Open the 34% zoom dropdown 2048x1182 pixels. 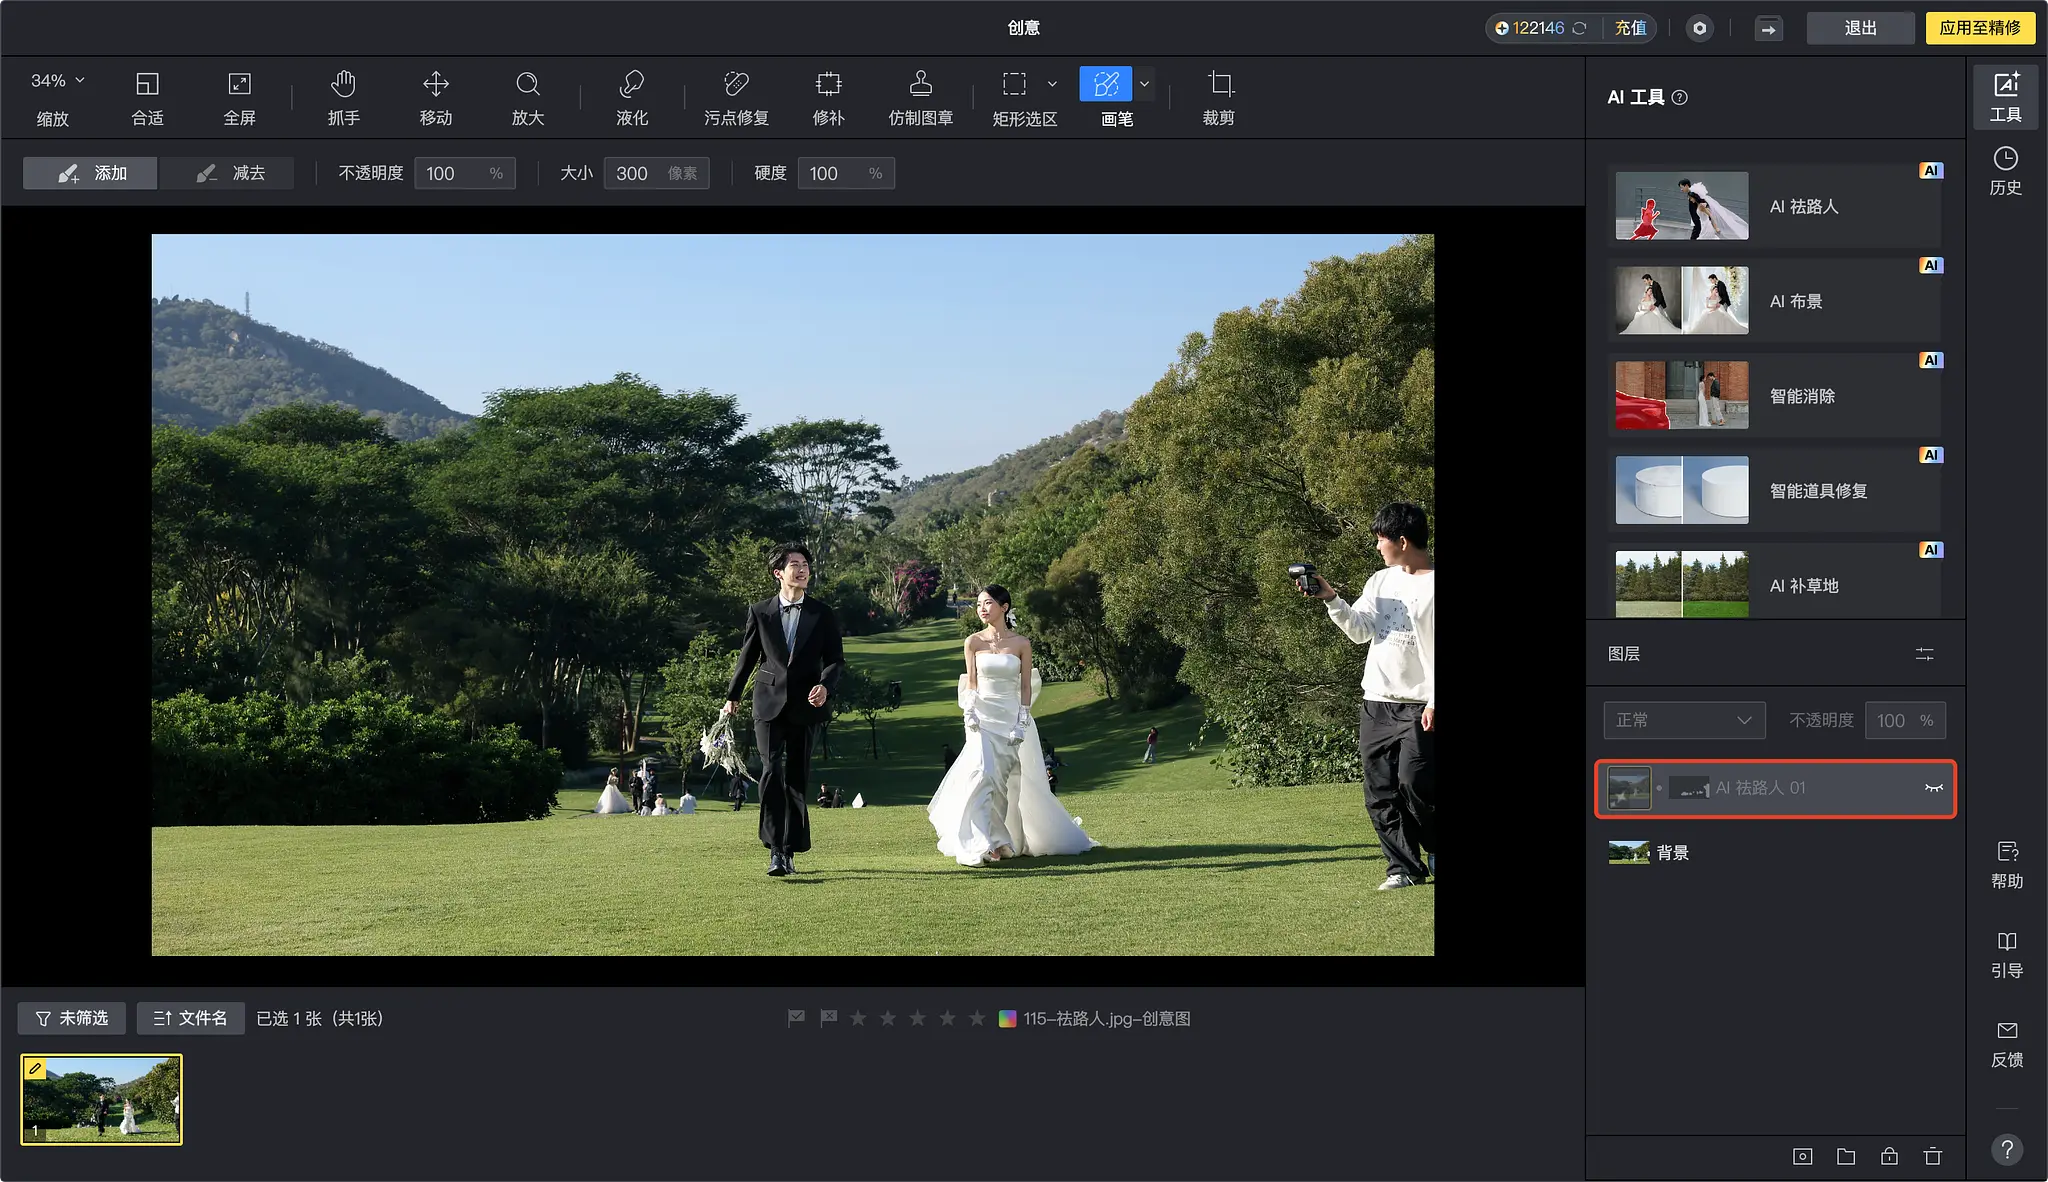pos(57,80)
